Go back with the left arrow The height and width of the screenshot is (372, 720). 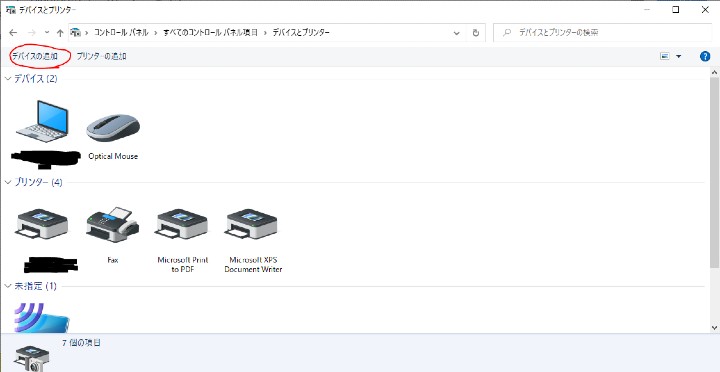click(13, 33)
